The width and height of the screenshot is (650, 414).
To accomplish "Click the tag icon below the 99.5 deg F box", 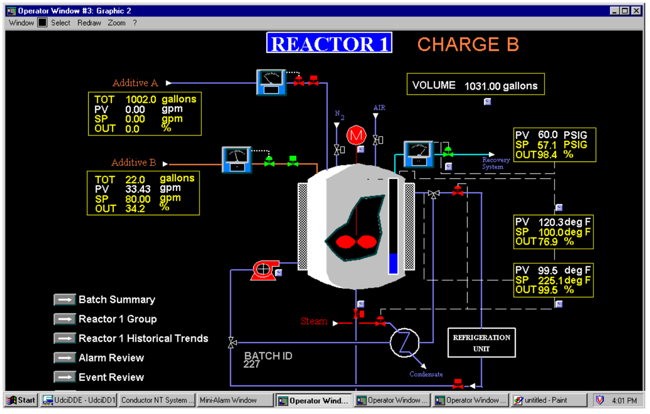I will coord(559,304).
